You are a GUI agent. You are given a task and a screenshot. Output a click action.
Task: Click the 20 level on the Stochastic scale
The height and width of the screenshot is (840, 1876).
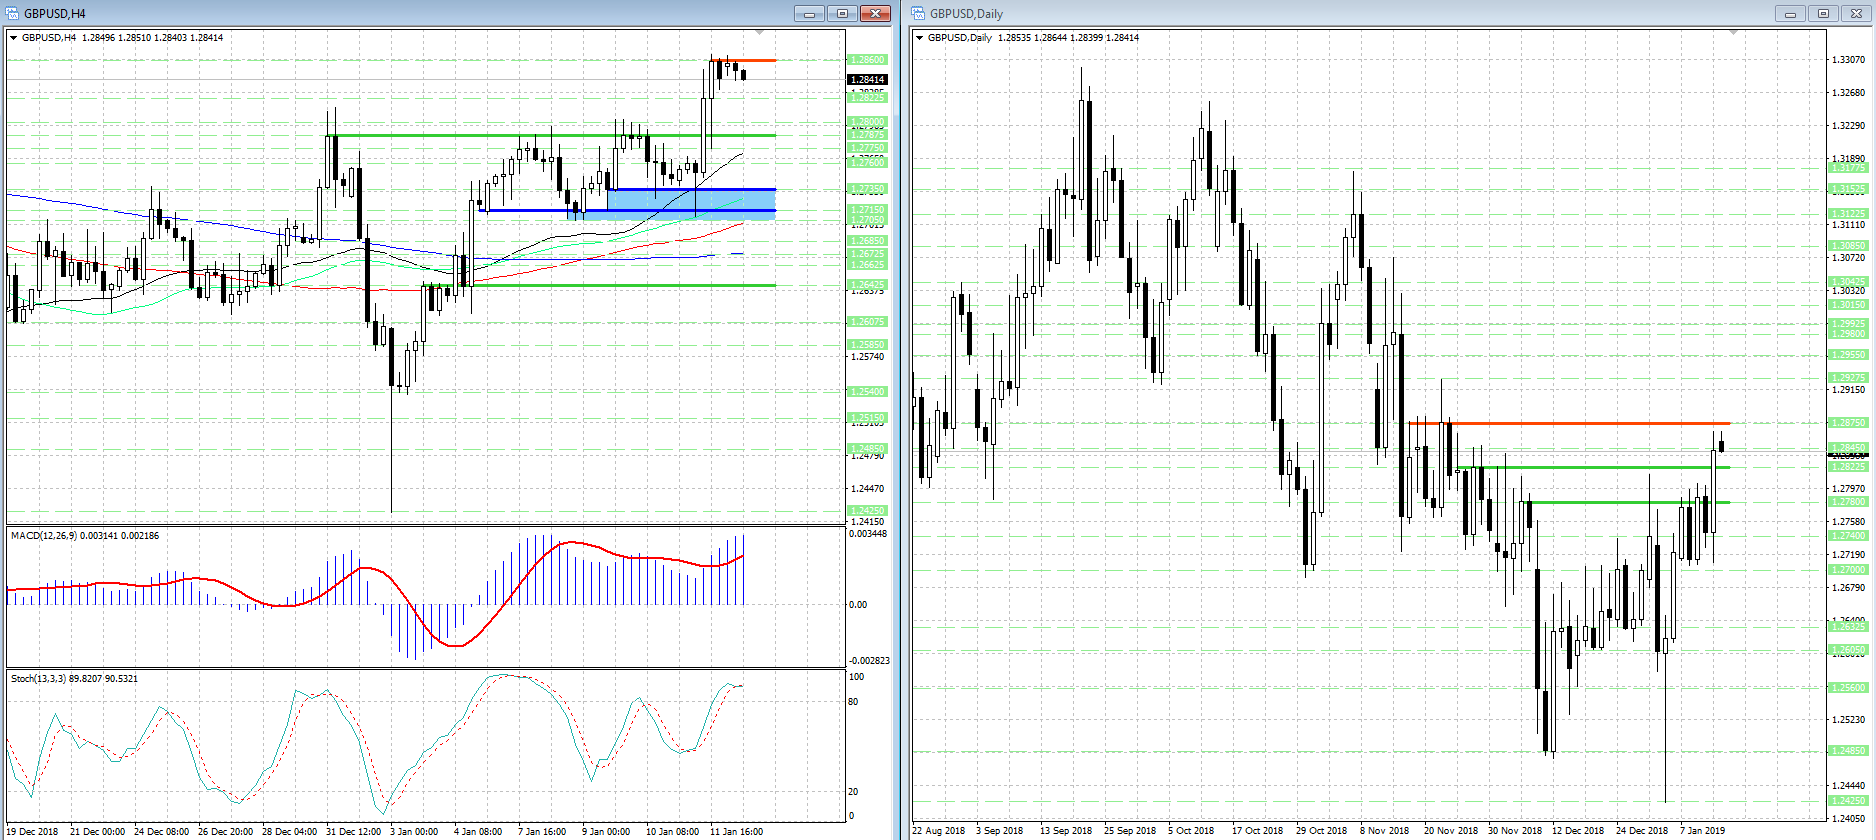coord(853,792)
